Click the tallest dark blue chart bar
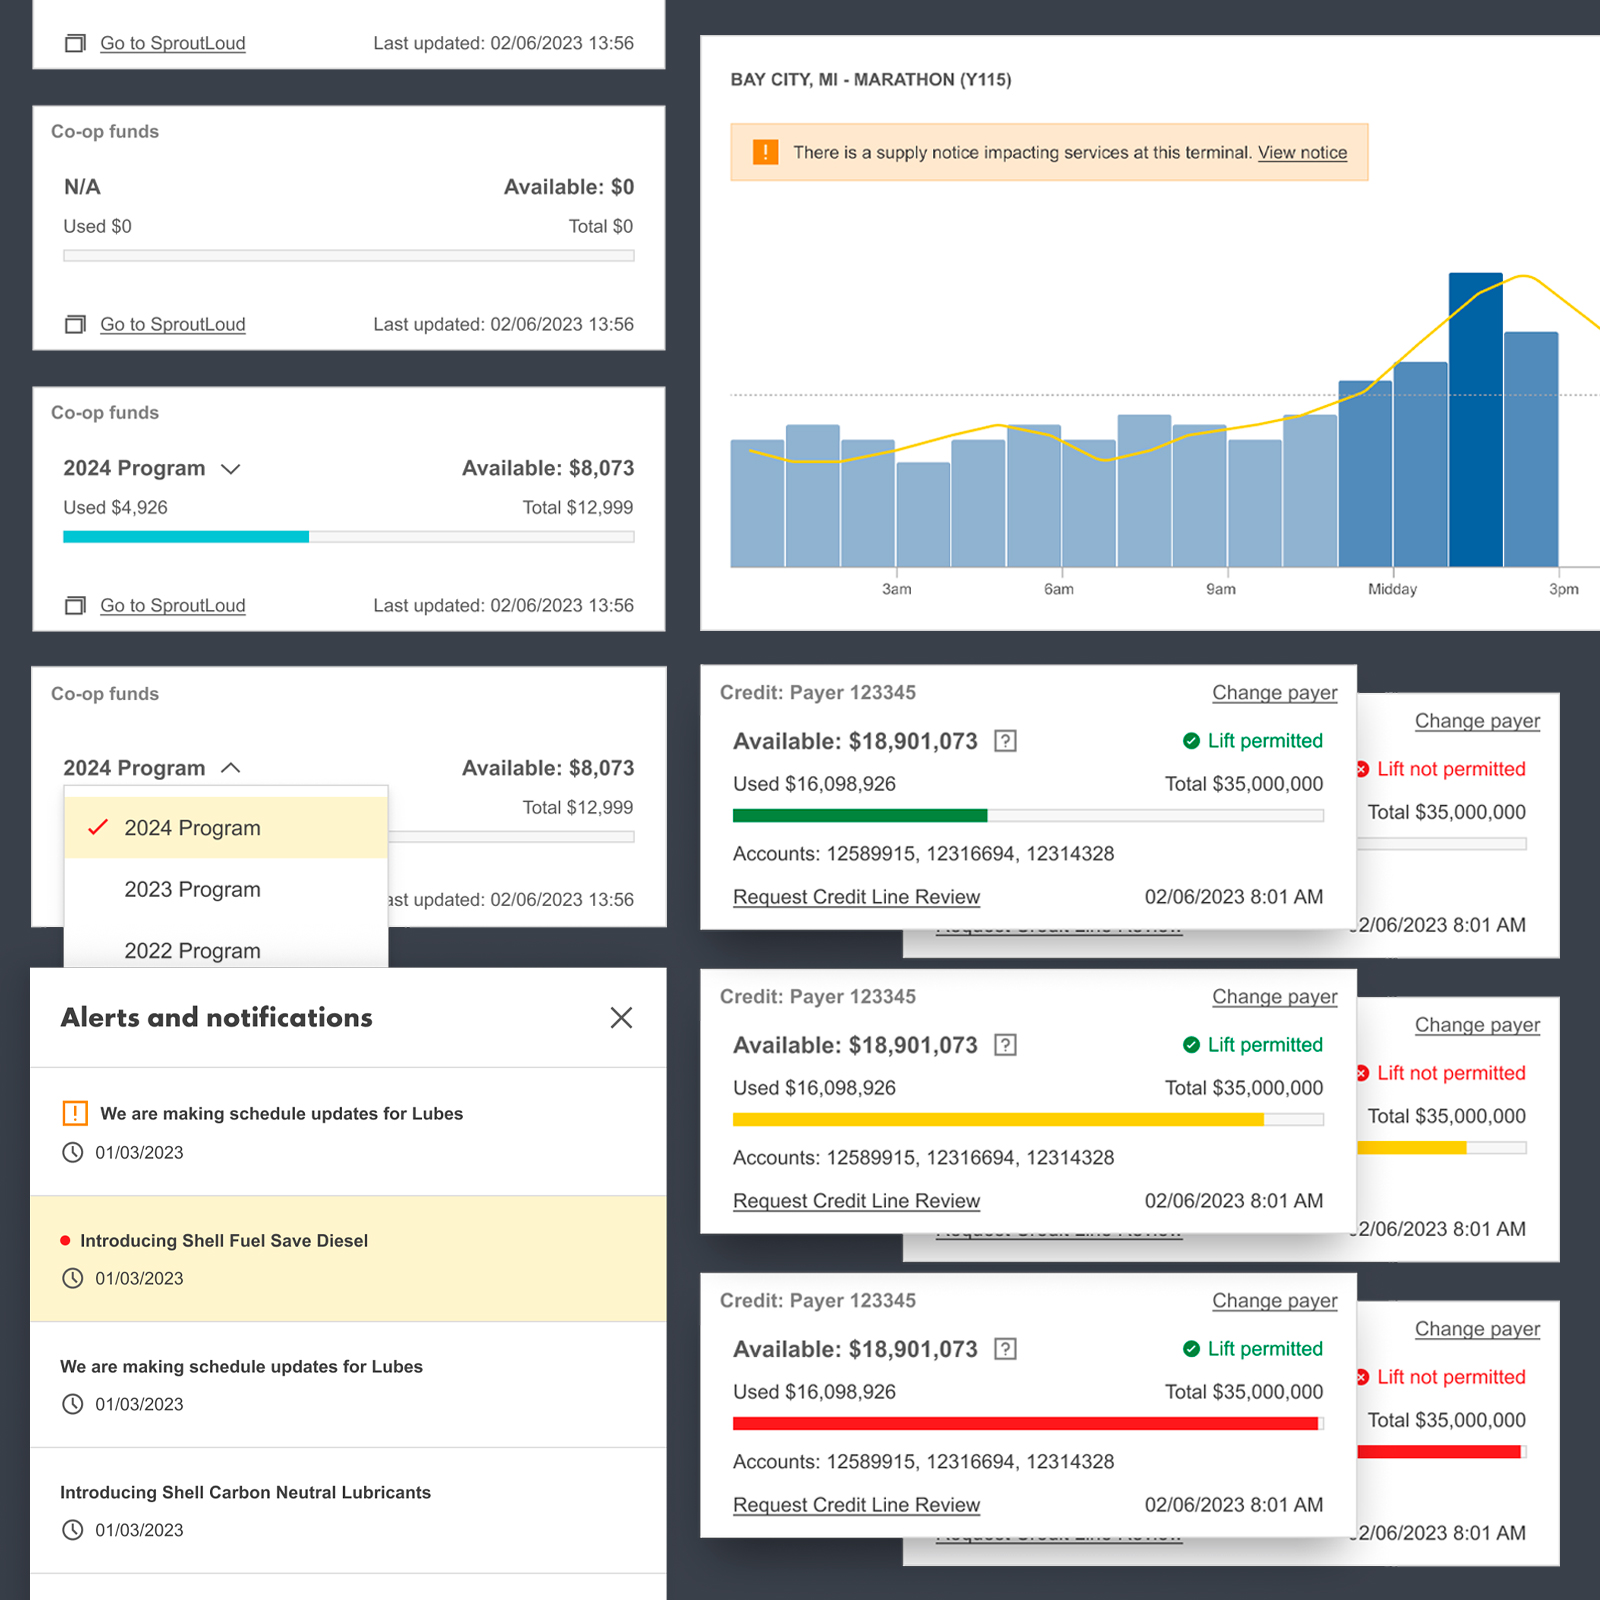1600x1600 pixels. pyautogui.click(x=1475, y=420)
